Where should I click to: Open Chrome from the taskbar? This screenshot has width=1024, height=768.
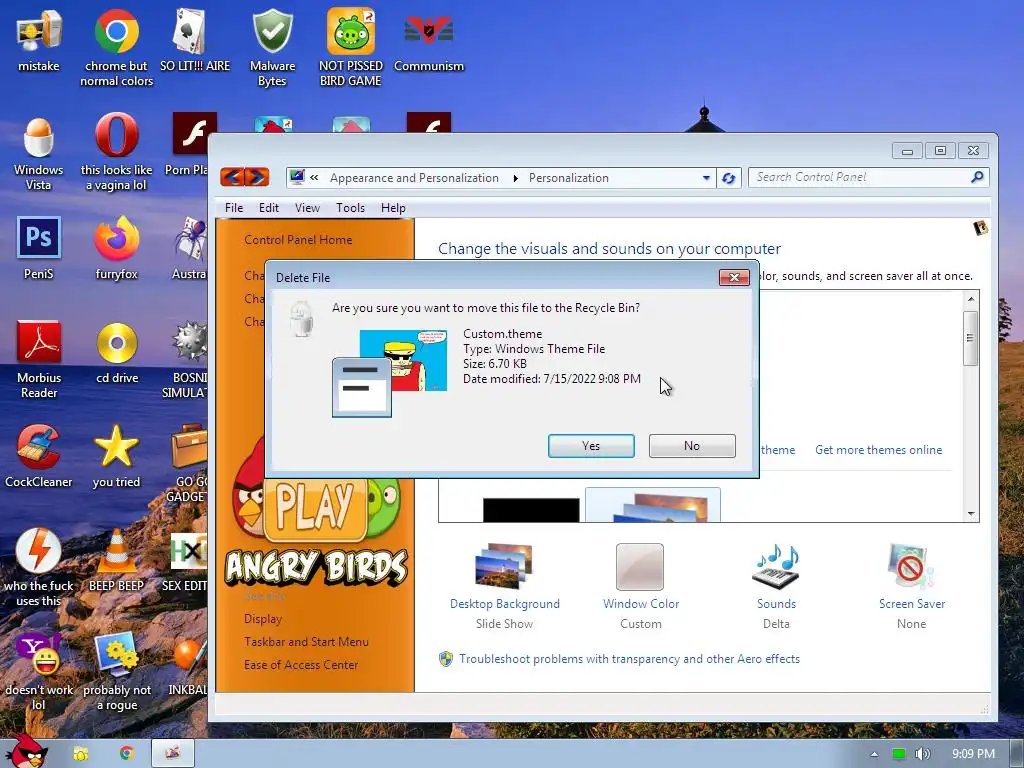(127, 753)
